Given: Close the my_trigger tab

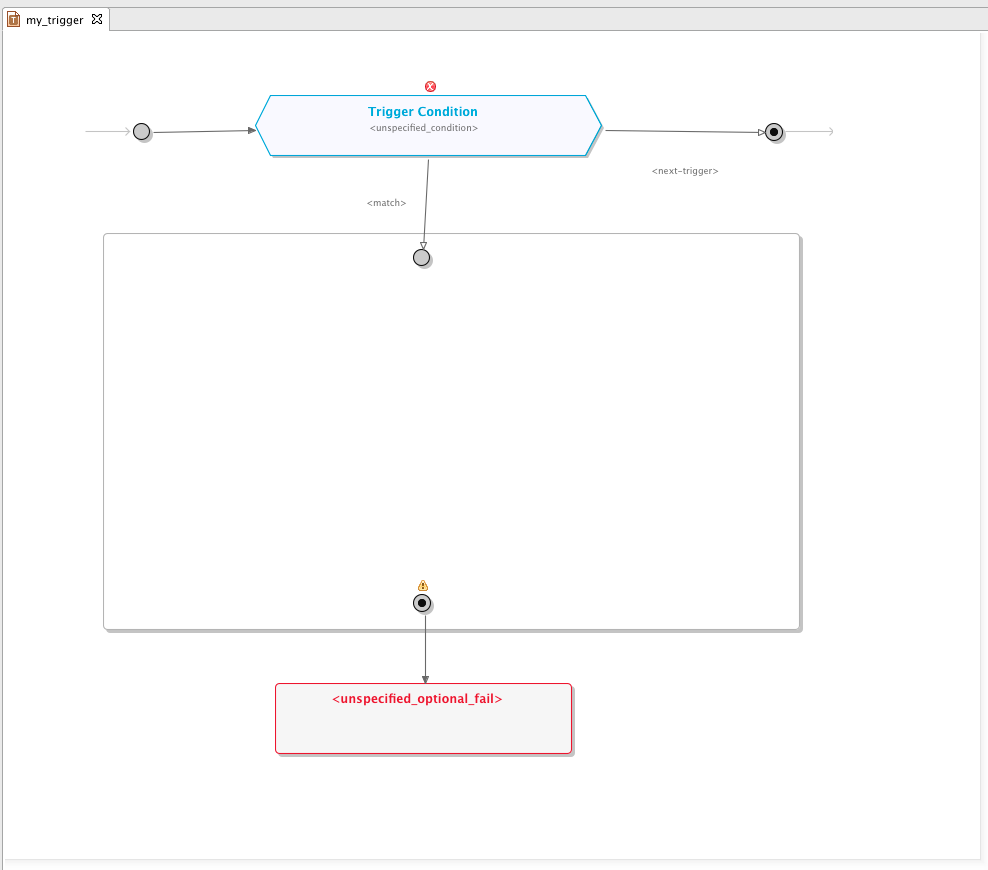Looking at the screenshot, I should point(97,19).
